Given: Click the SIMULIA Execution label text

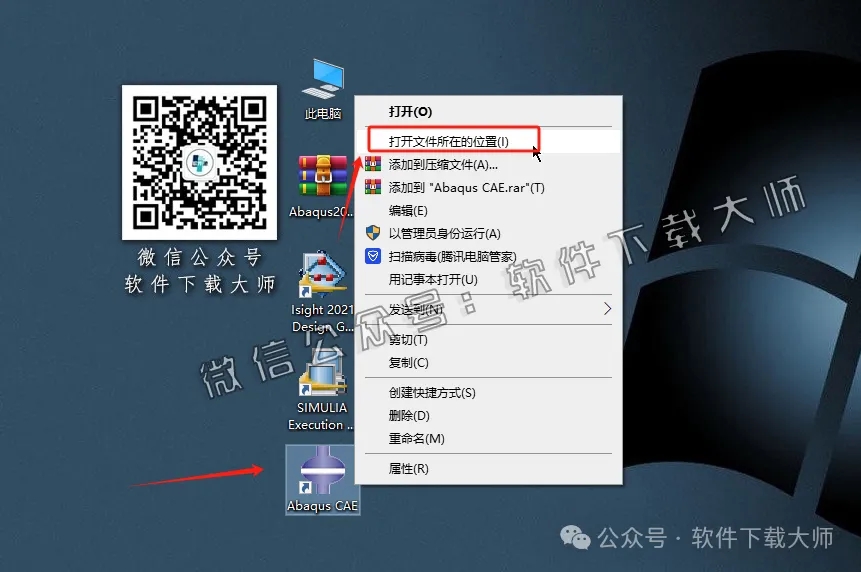Looking at the screenshot, I should 321,416.
